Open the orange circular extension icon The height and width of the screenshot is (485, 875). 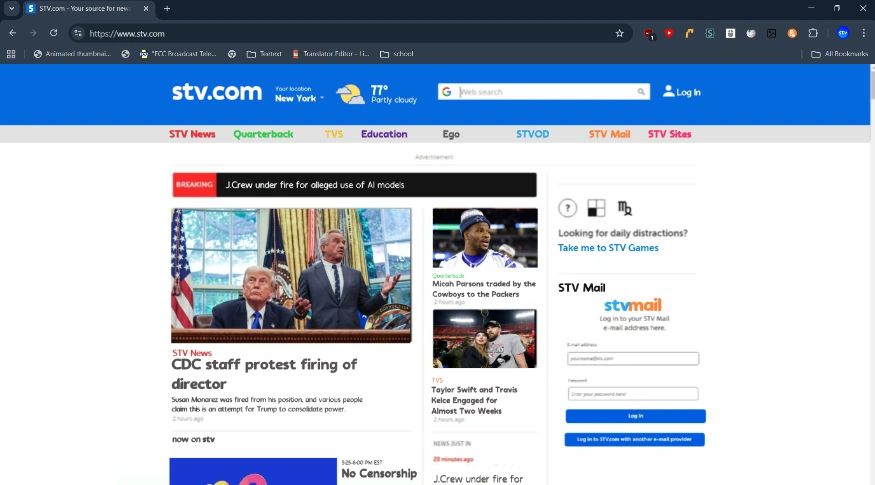[x=792, y=33]
